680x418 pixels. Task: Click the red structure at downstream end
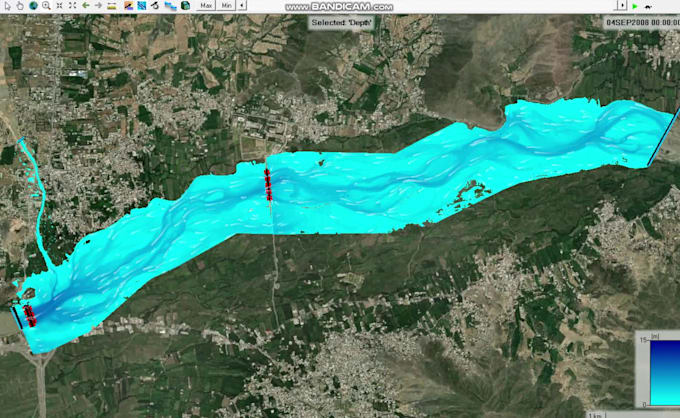point(29,316)
